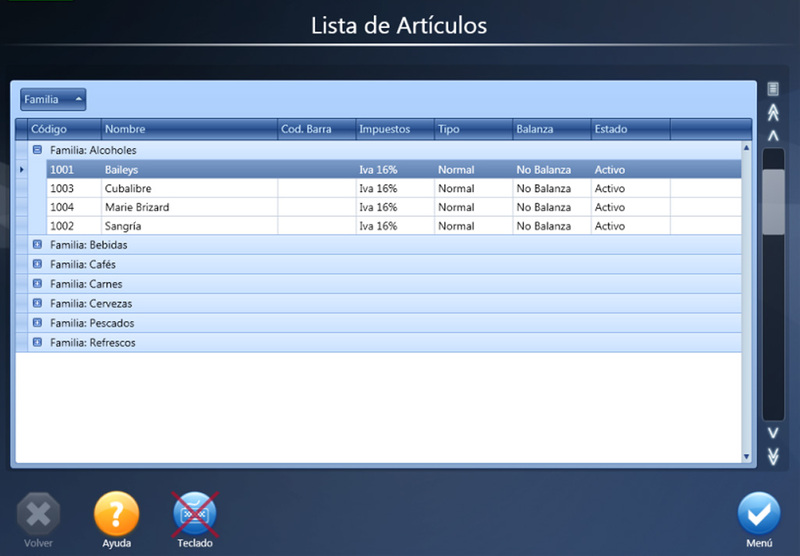Expand the Familia: Cafés group
The image size is (800, 556).
pyautogui.click(x=37, y=264)
